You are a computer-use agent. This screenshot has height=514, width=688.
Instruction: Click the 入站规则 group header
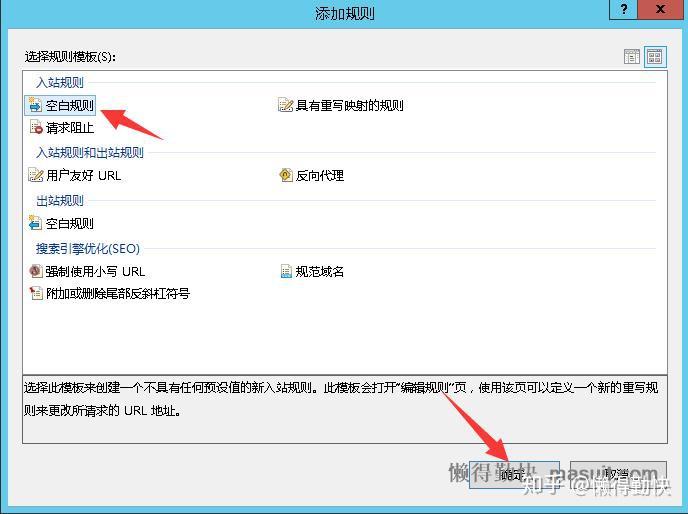click(60, 83)
